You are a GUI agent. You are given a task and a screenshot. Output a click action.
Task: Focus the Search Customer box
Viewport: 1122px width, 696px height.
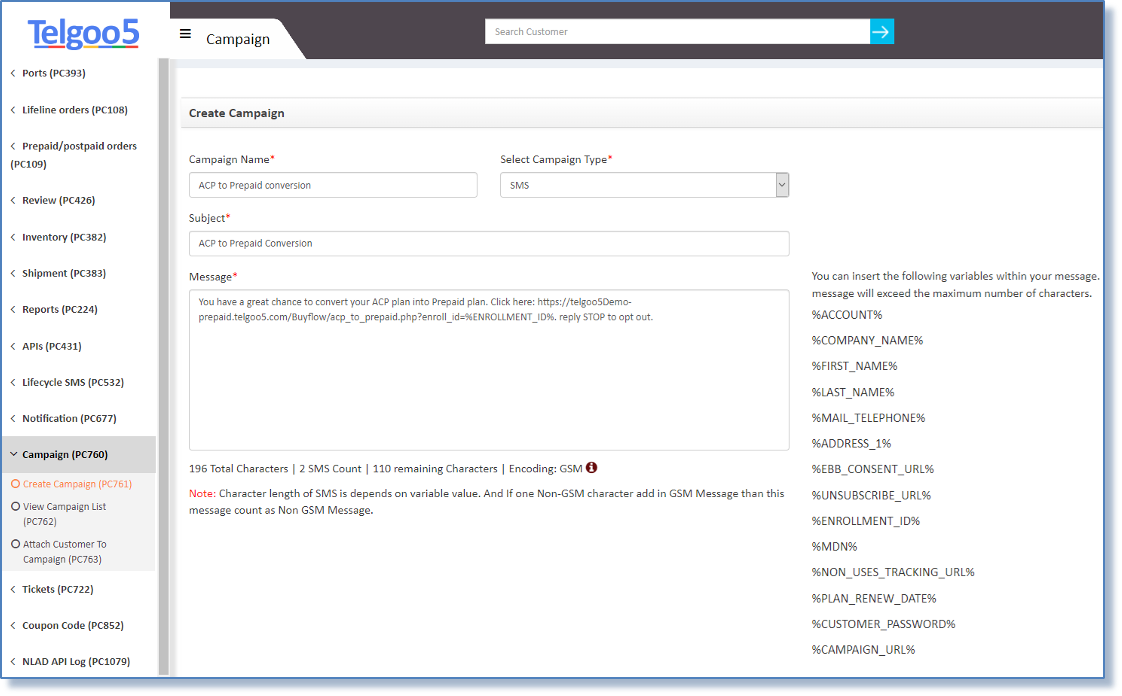point(677,32)
